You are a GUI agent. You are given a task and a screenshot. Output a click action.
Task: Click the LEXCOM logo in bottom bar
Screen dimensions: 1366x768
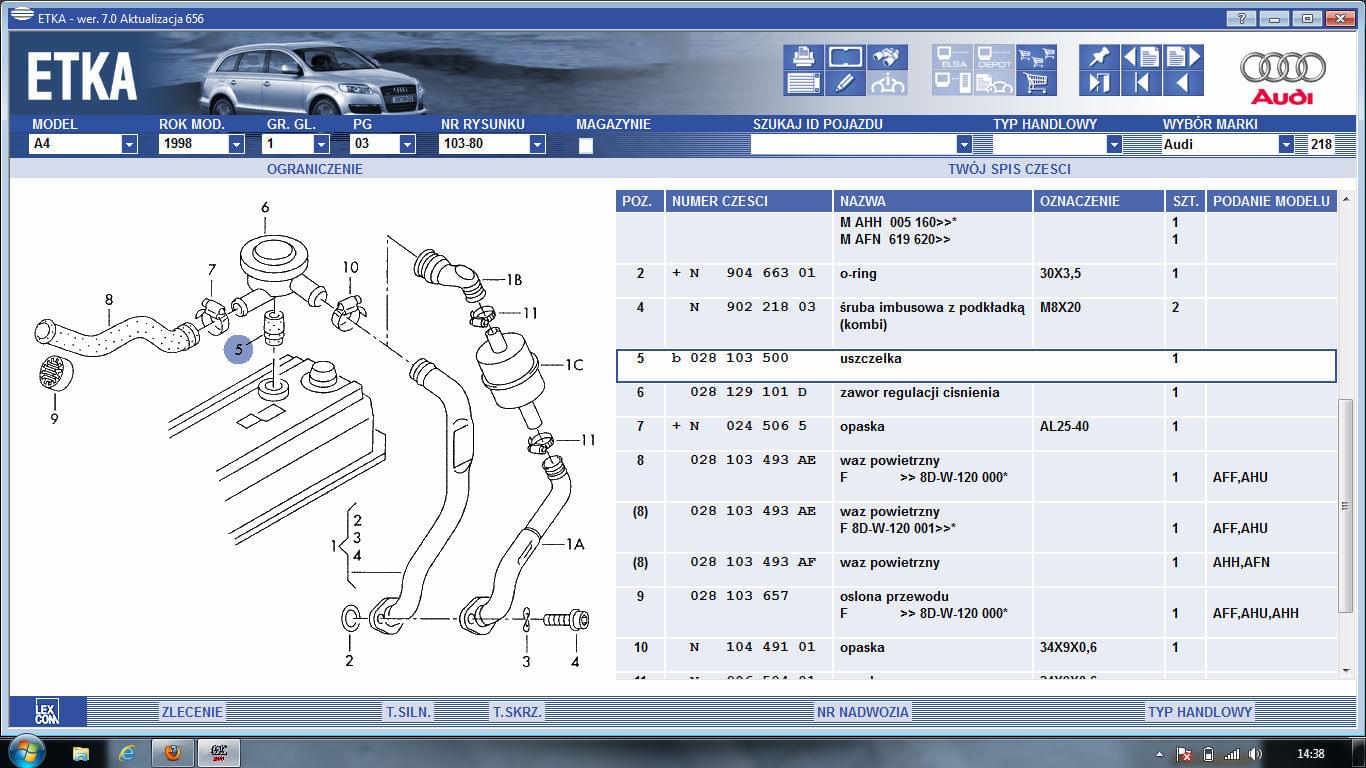tap(47, 712)
